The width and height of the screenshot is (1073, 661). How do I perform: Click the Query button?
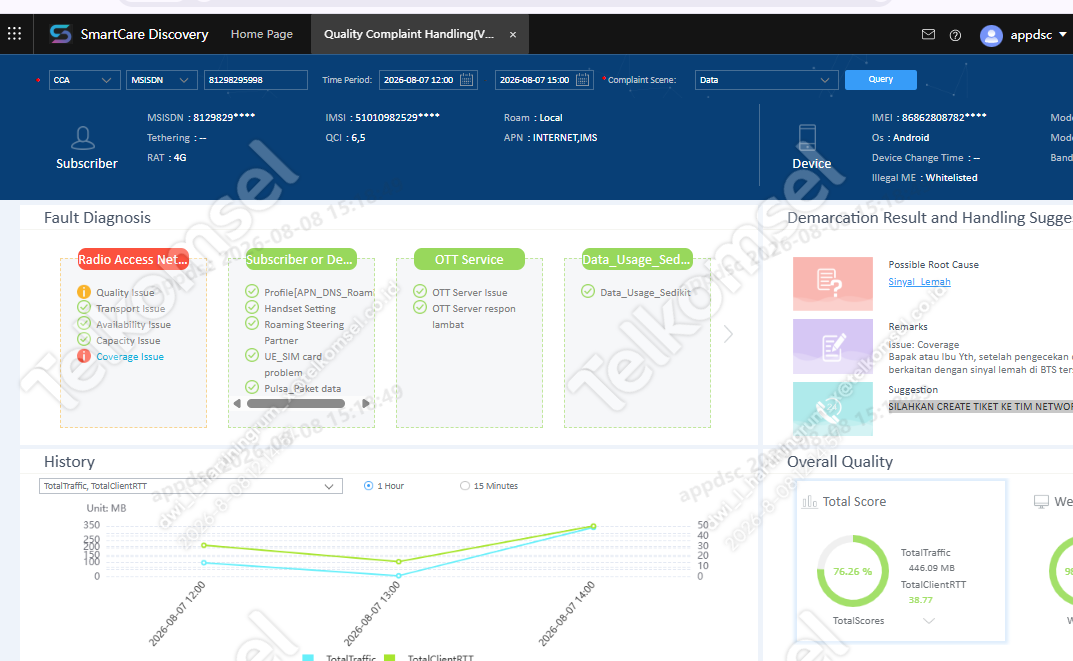881,79
